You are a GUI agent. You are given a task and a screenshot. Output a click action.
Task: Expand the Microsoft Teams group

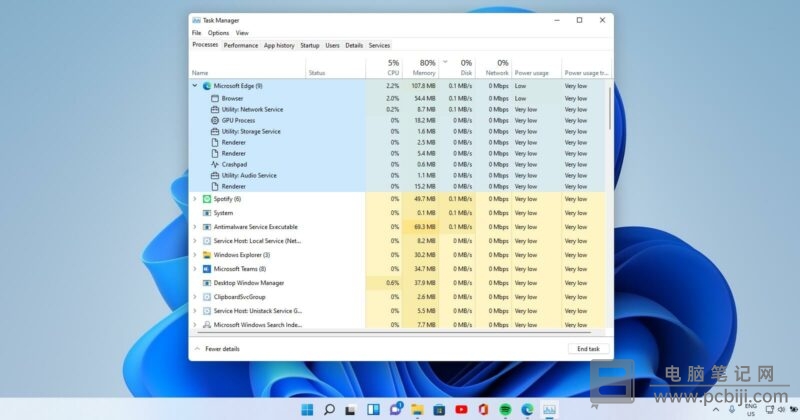[x=195, y=269]
